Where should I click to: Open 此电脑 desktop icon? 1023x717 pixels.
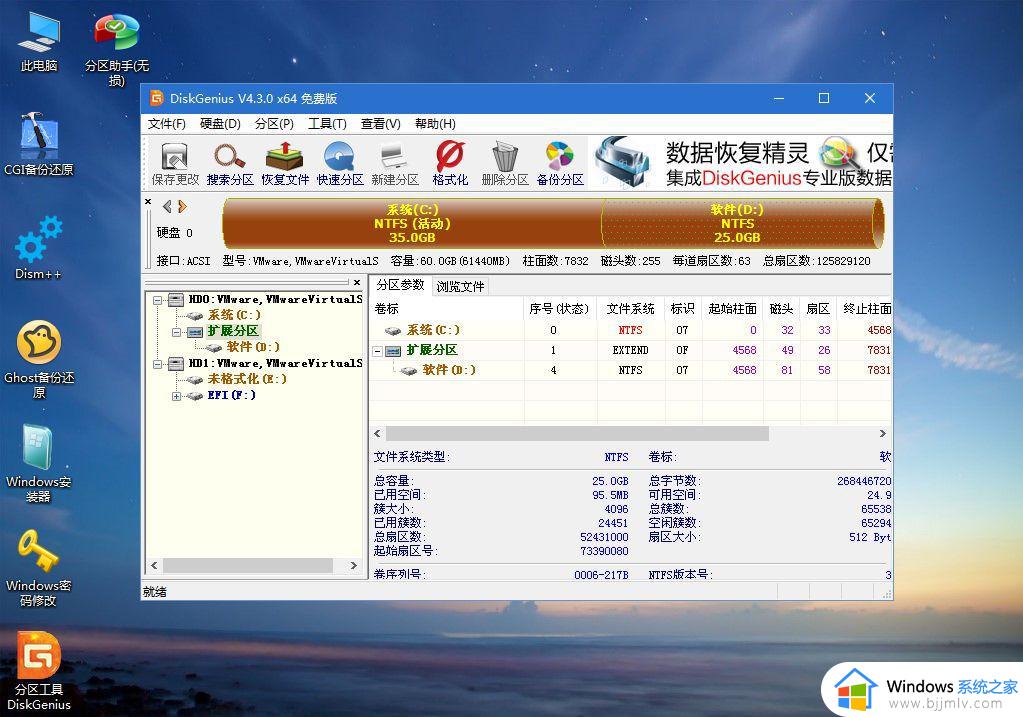click(x=38, y=41)
